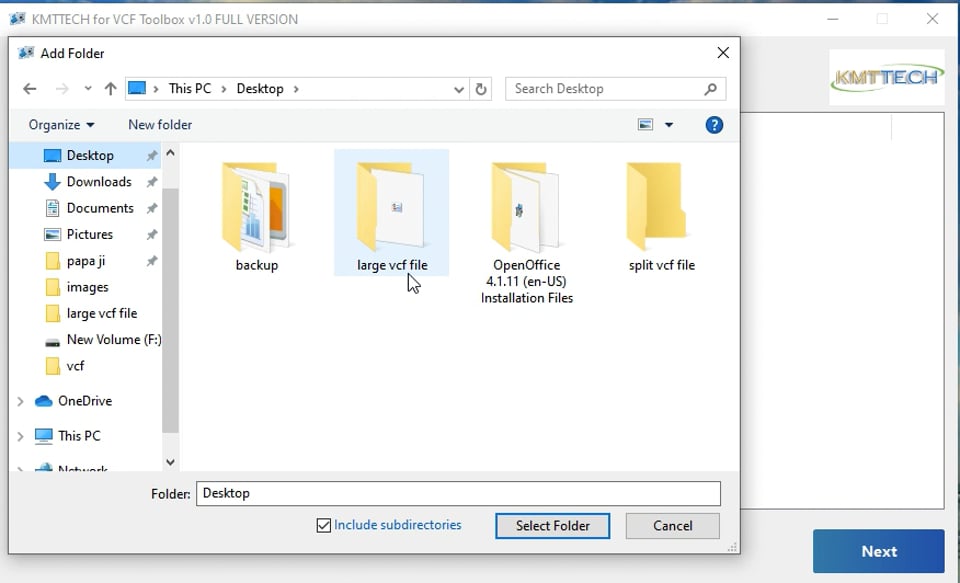The height and width of the screenshot is (583, 960).
Task: Toggle Include subdirectories checkbox
Action: point(323,525)
